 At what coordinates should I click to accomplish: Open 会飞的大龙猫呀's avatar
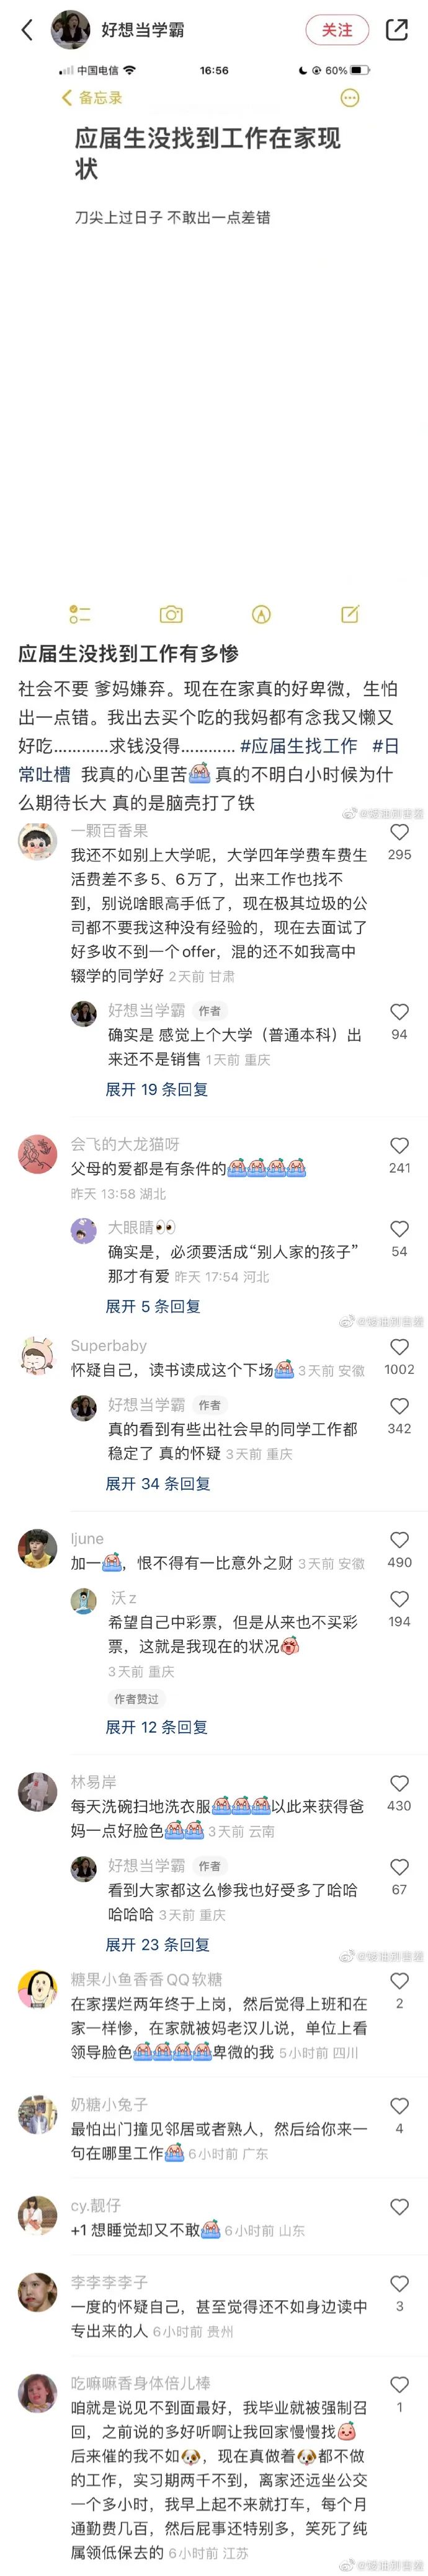38,1154
